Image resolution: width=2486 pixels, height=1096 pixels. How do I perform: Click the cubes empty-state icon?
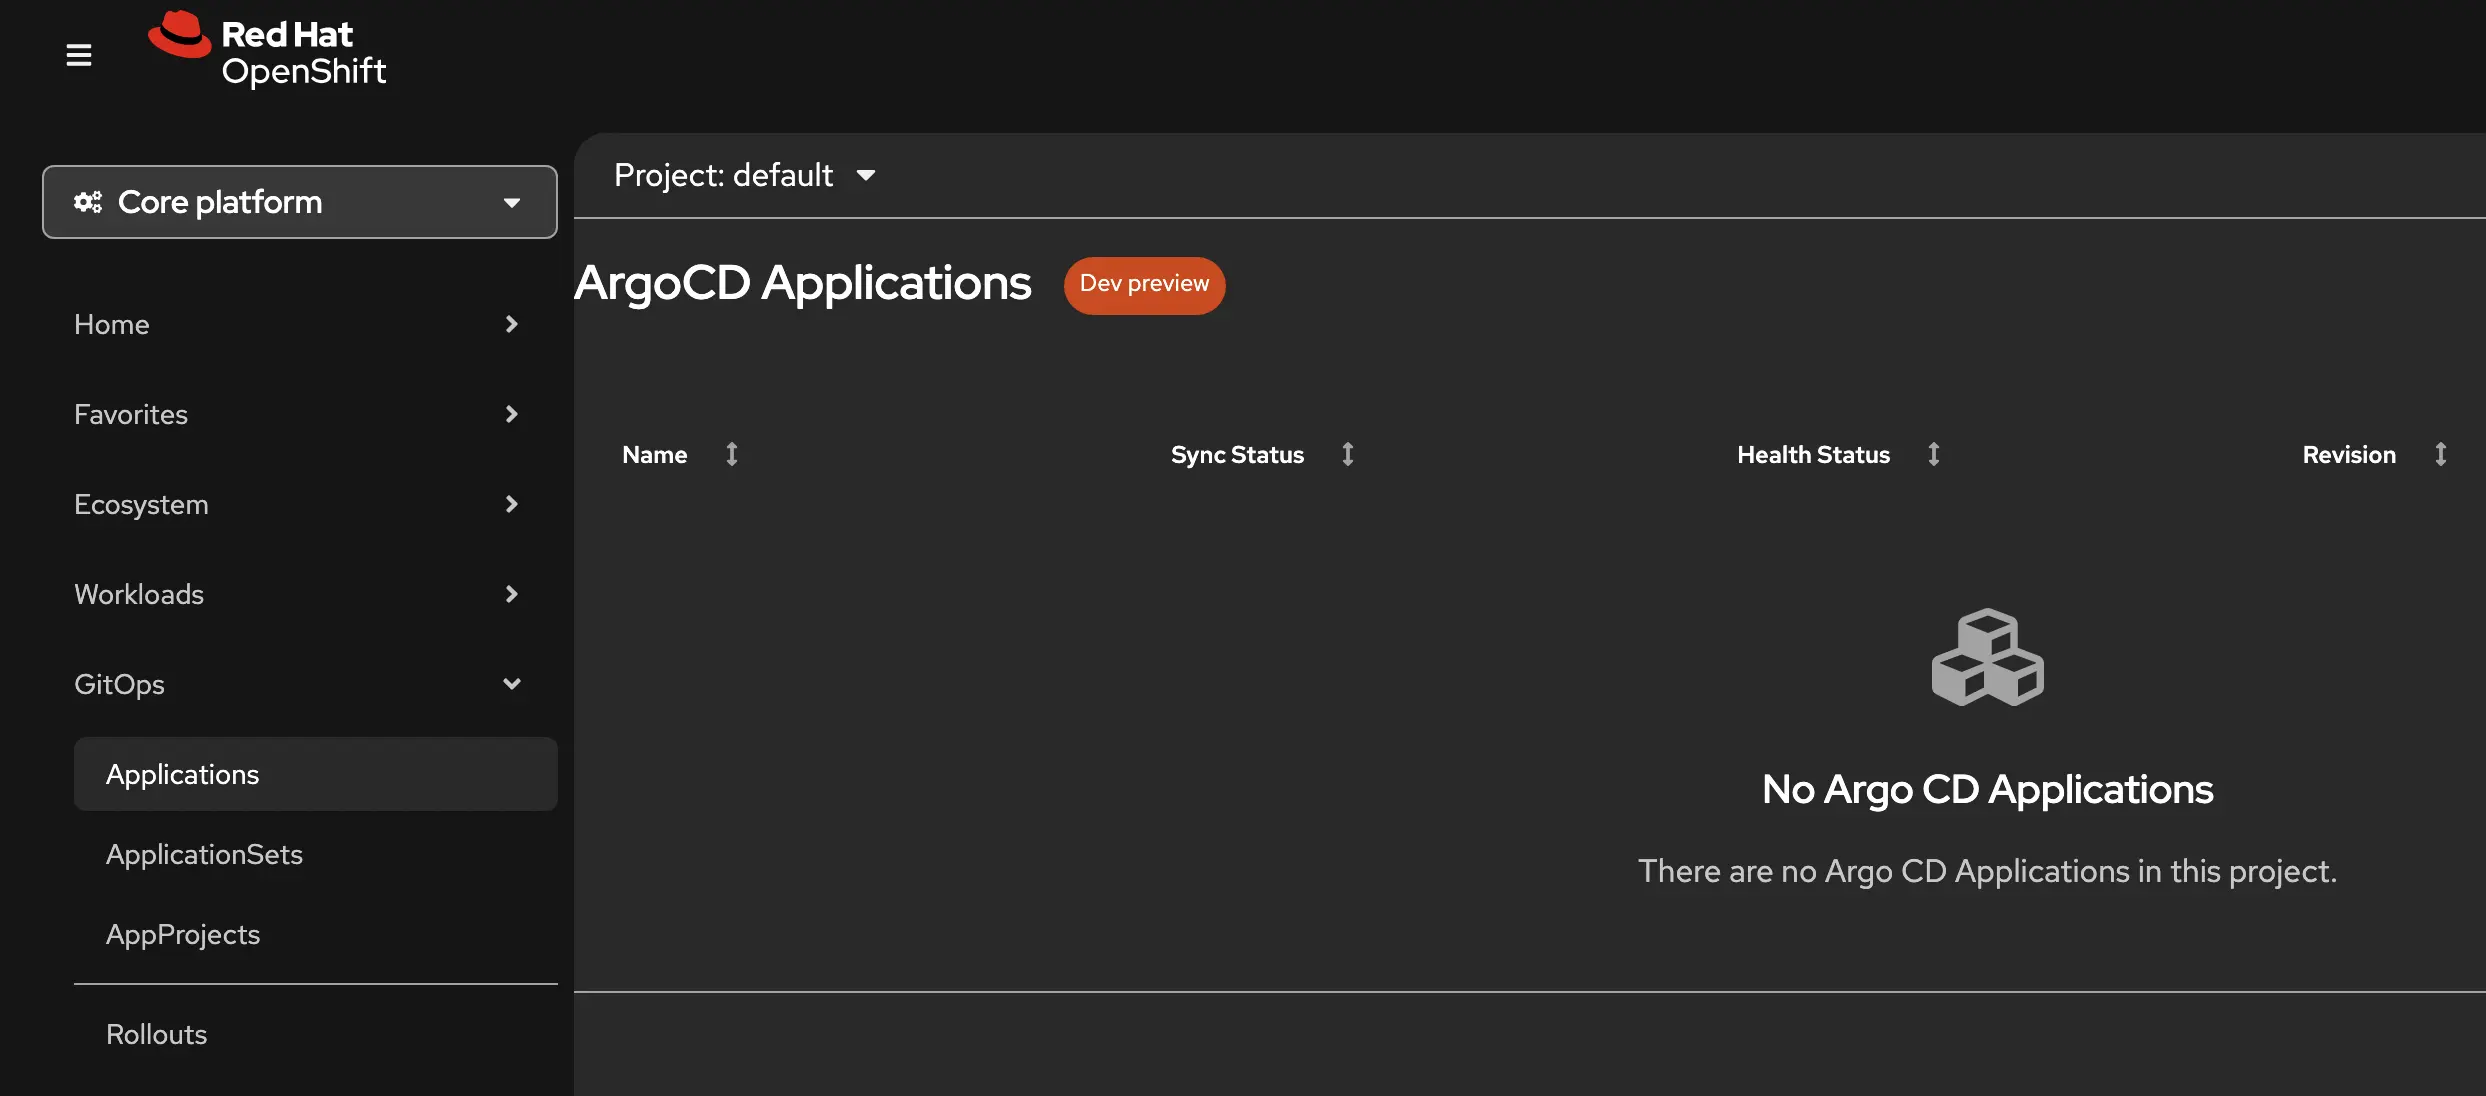click(1986, 657)
